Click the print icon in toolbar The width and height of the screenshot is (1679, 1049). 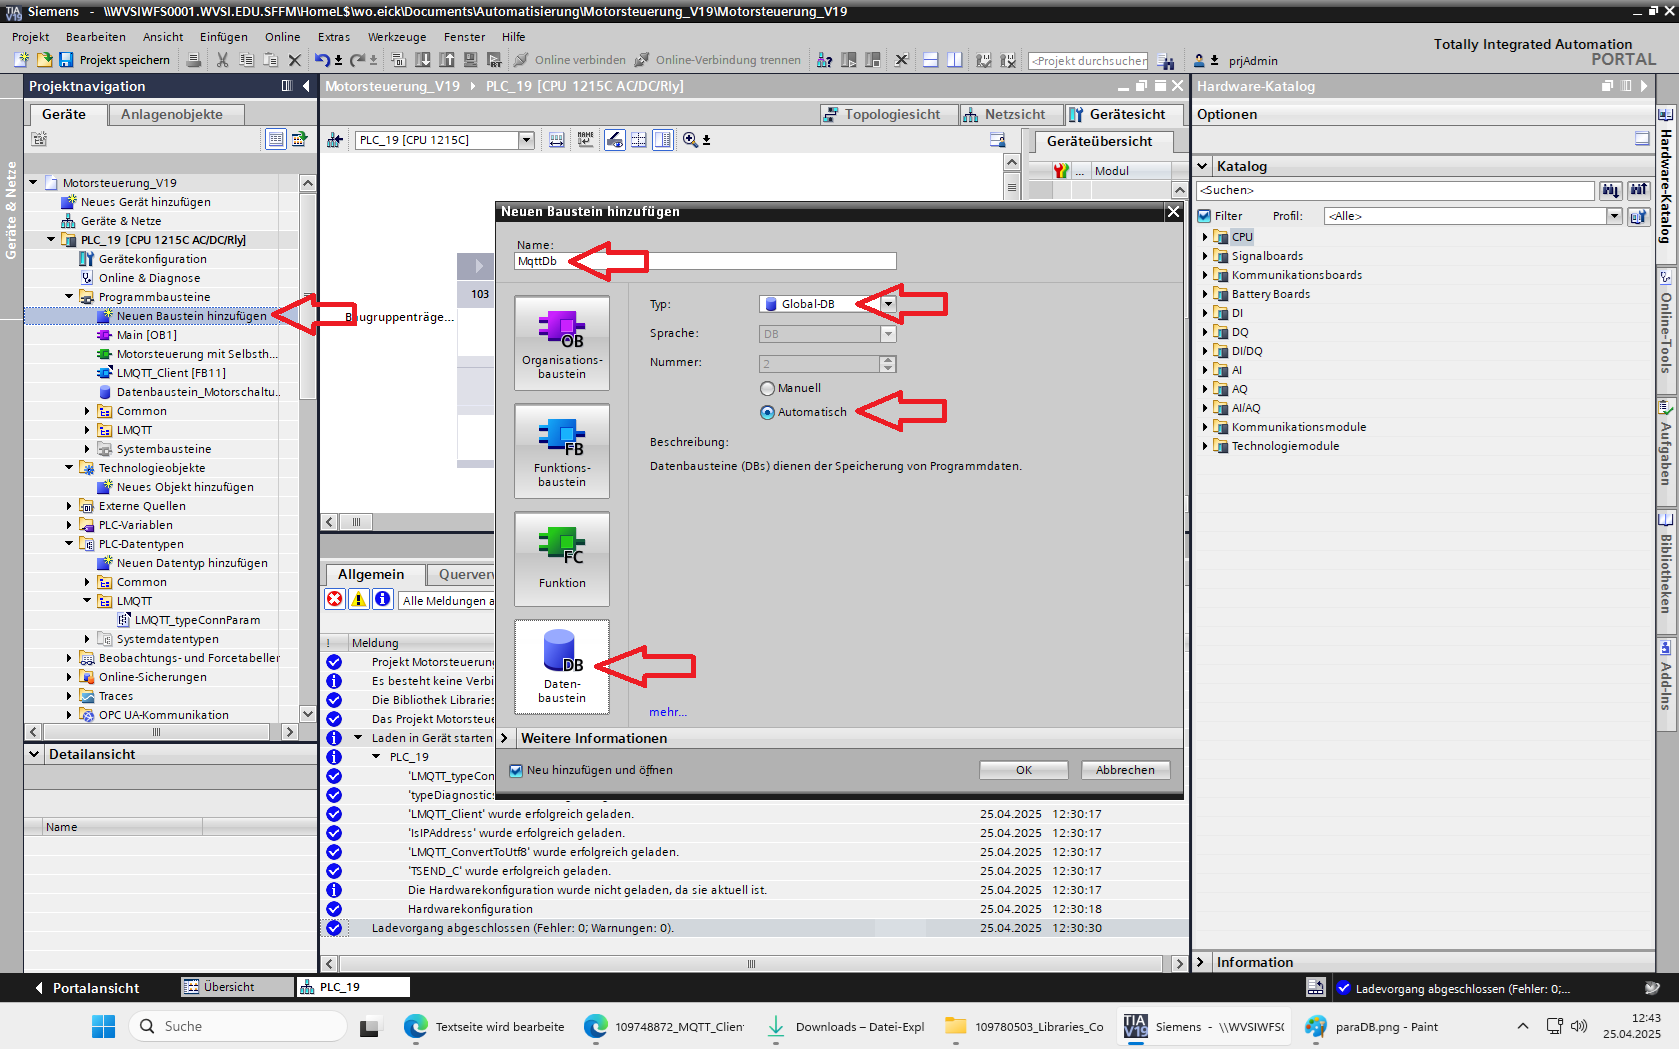tap(194, 60)
